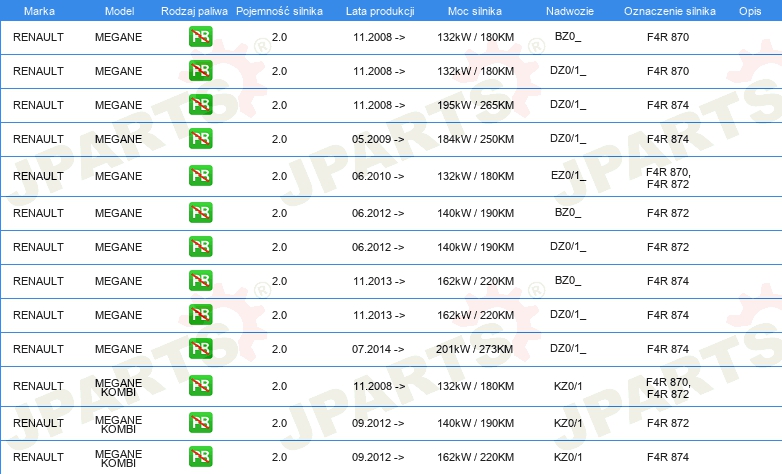
Task: Click the fuel icon in the BZ0_ 162kW / 220KM row
Action: (200, 280)
